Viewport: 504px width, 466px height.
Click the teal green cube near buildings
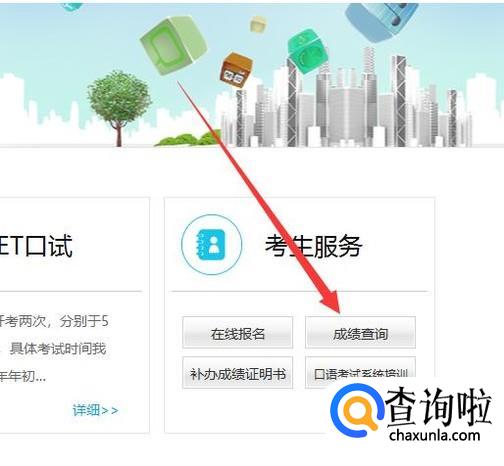click(307, 51)
